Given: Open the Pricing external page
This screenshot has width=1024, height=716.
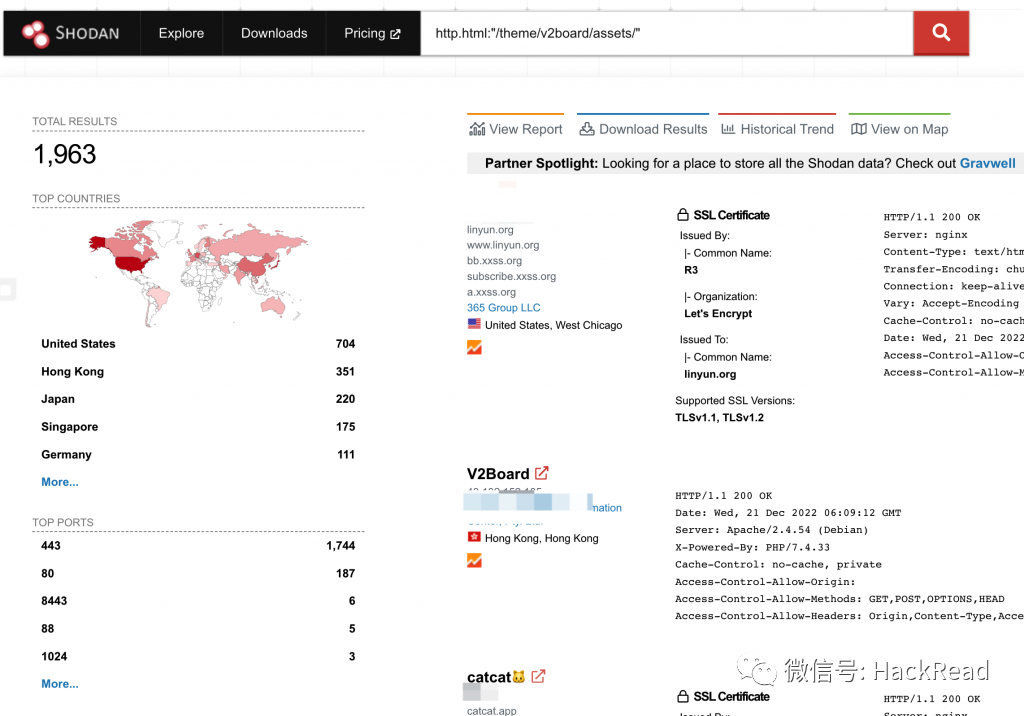Looking at the screenshot, I should pyautogui.click(x=372, y=33).
